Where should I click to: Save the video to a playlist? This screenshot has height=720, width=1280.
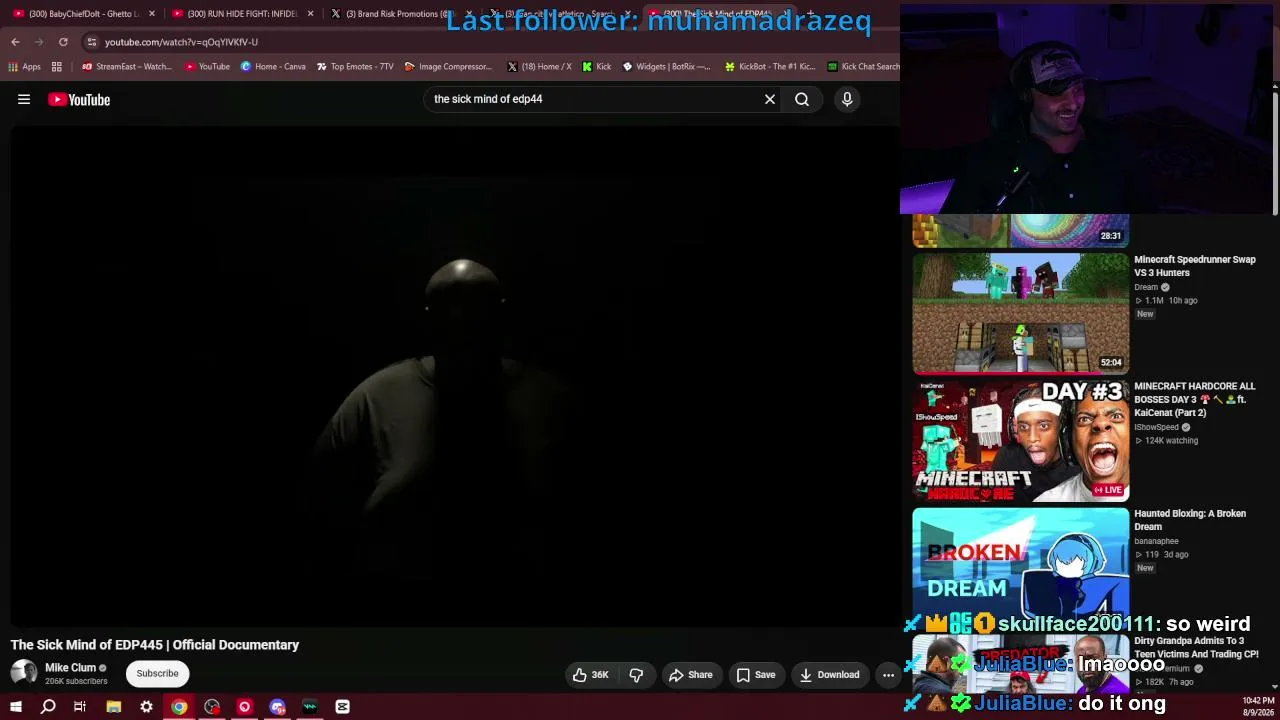coord(756,675)
